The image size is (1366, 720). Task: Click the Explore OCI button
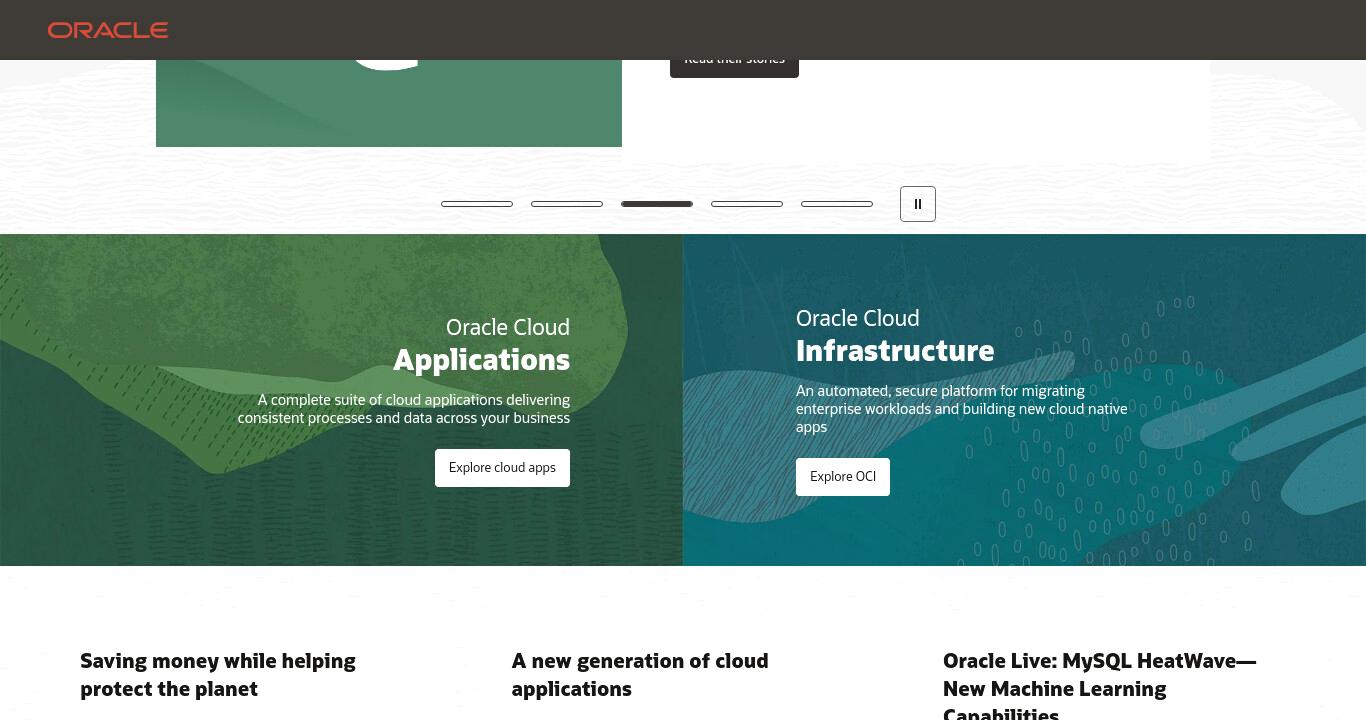(843, 477)
